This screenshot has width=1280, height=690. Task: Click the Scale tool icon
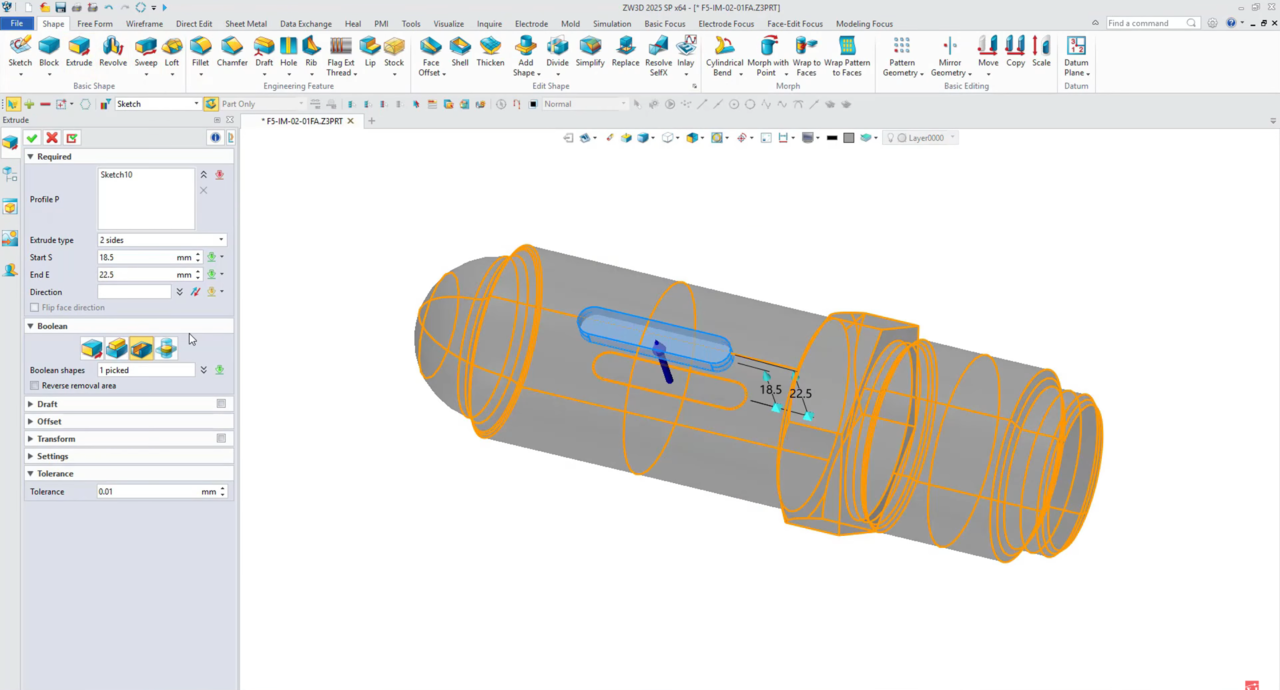[1041, 51]
